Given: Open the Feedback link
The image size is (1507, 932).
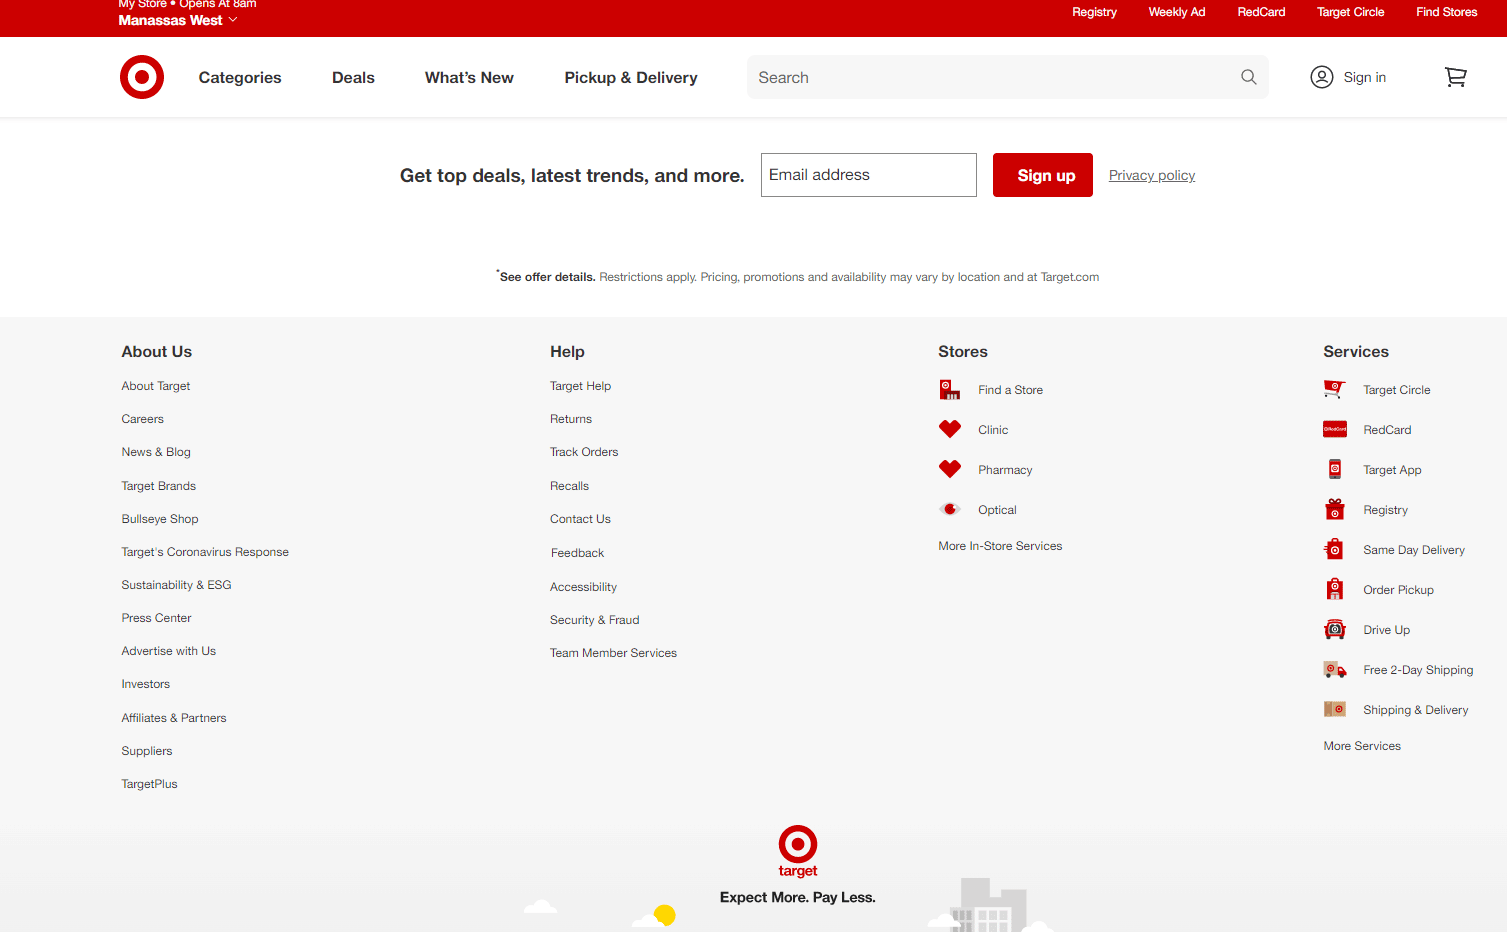Looking at the screenshot, I should [x=577, y=553].
